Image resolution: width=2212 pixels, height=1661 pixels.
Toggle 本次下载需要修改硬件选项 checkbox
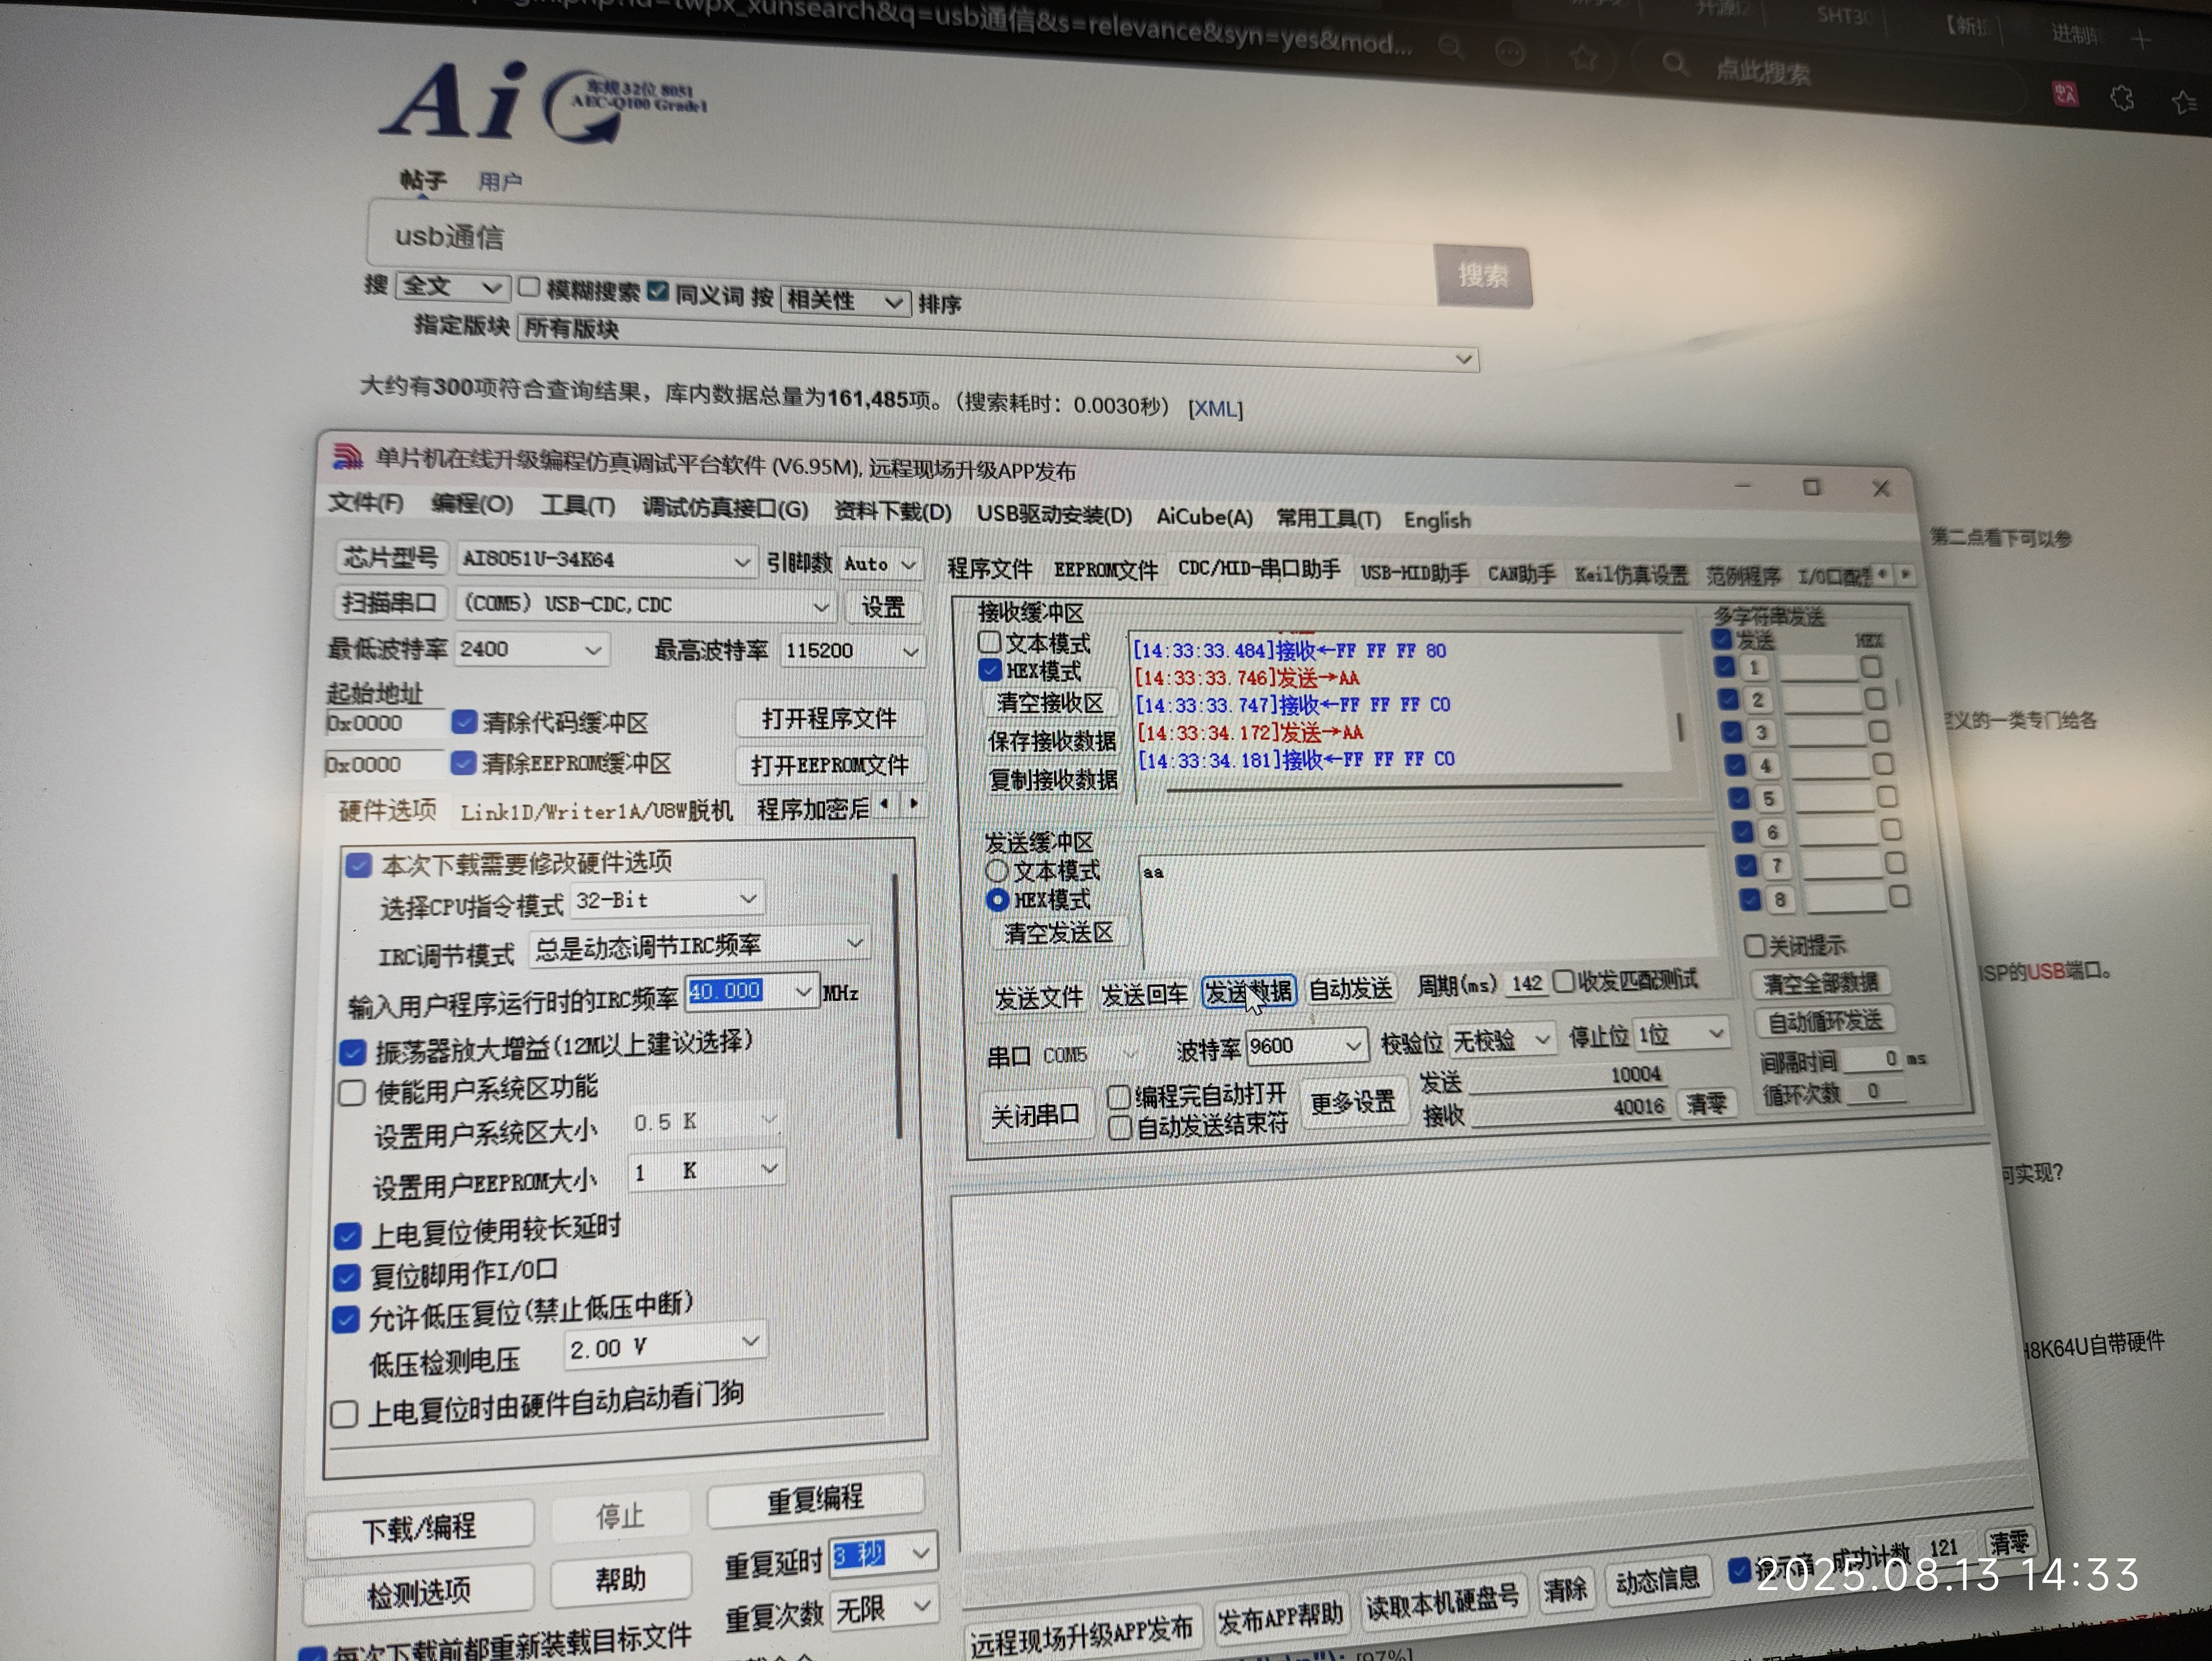(358, 865)
